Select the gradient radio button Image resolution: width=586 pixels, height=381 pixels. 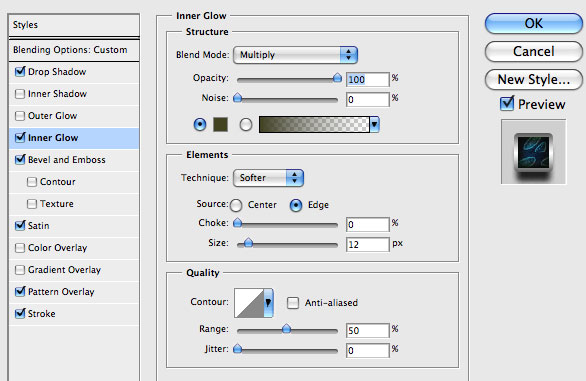click(246, 125)
